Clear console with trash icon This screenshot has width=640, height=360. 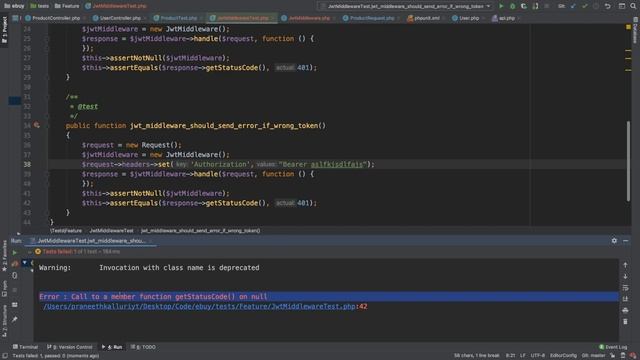point(625,322)
